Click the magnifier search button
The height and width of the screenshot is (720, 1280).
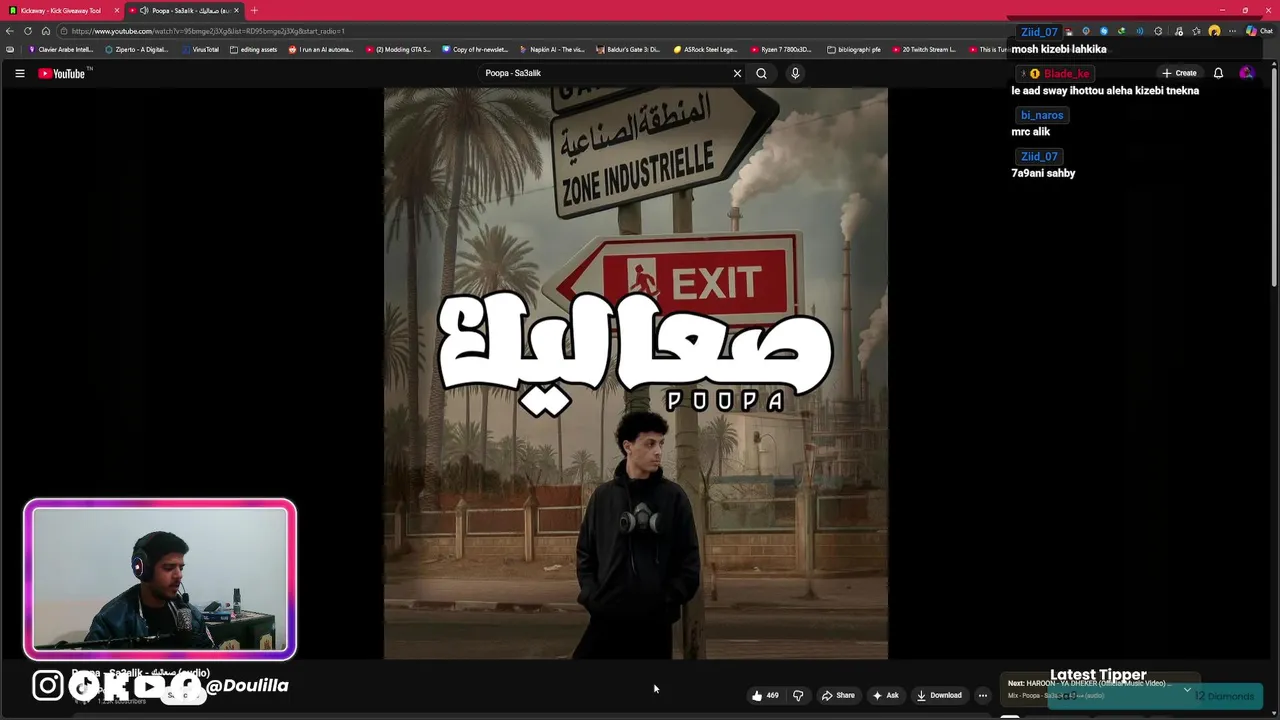(761, 73)
